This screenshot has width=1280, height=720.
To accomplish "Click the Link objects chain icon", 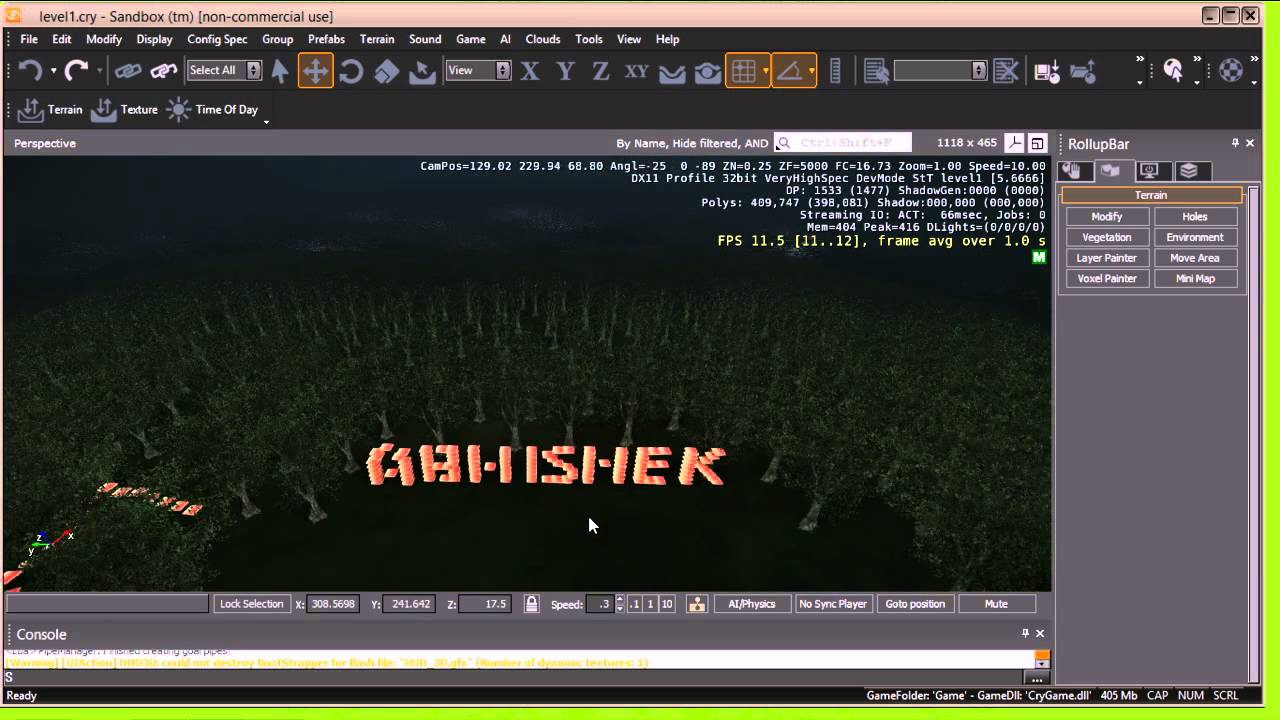I will (128, 70).
